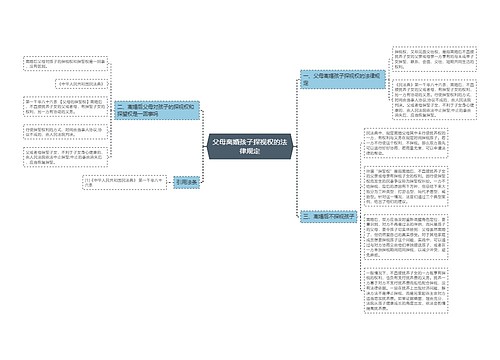Select note mentioning "探望权" under branch three
Screen dimensions: 500x360
[x=406, y=186]
